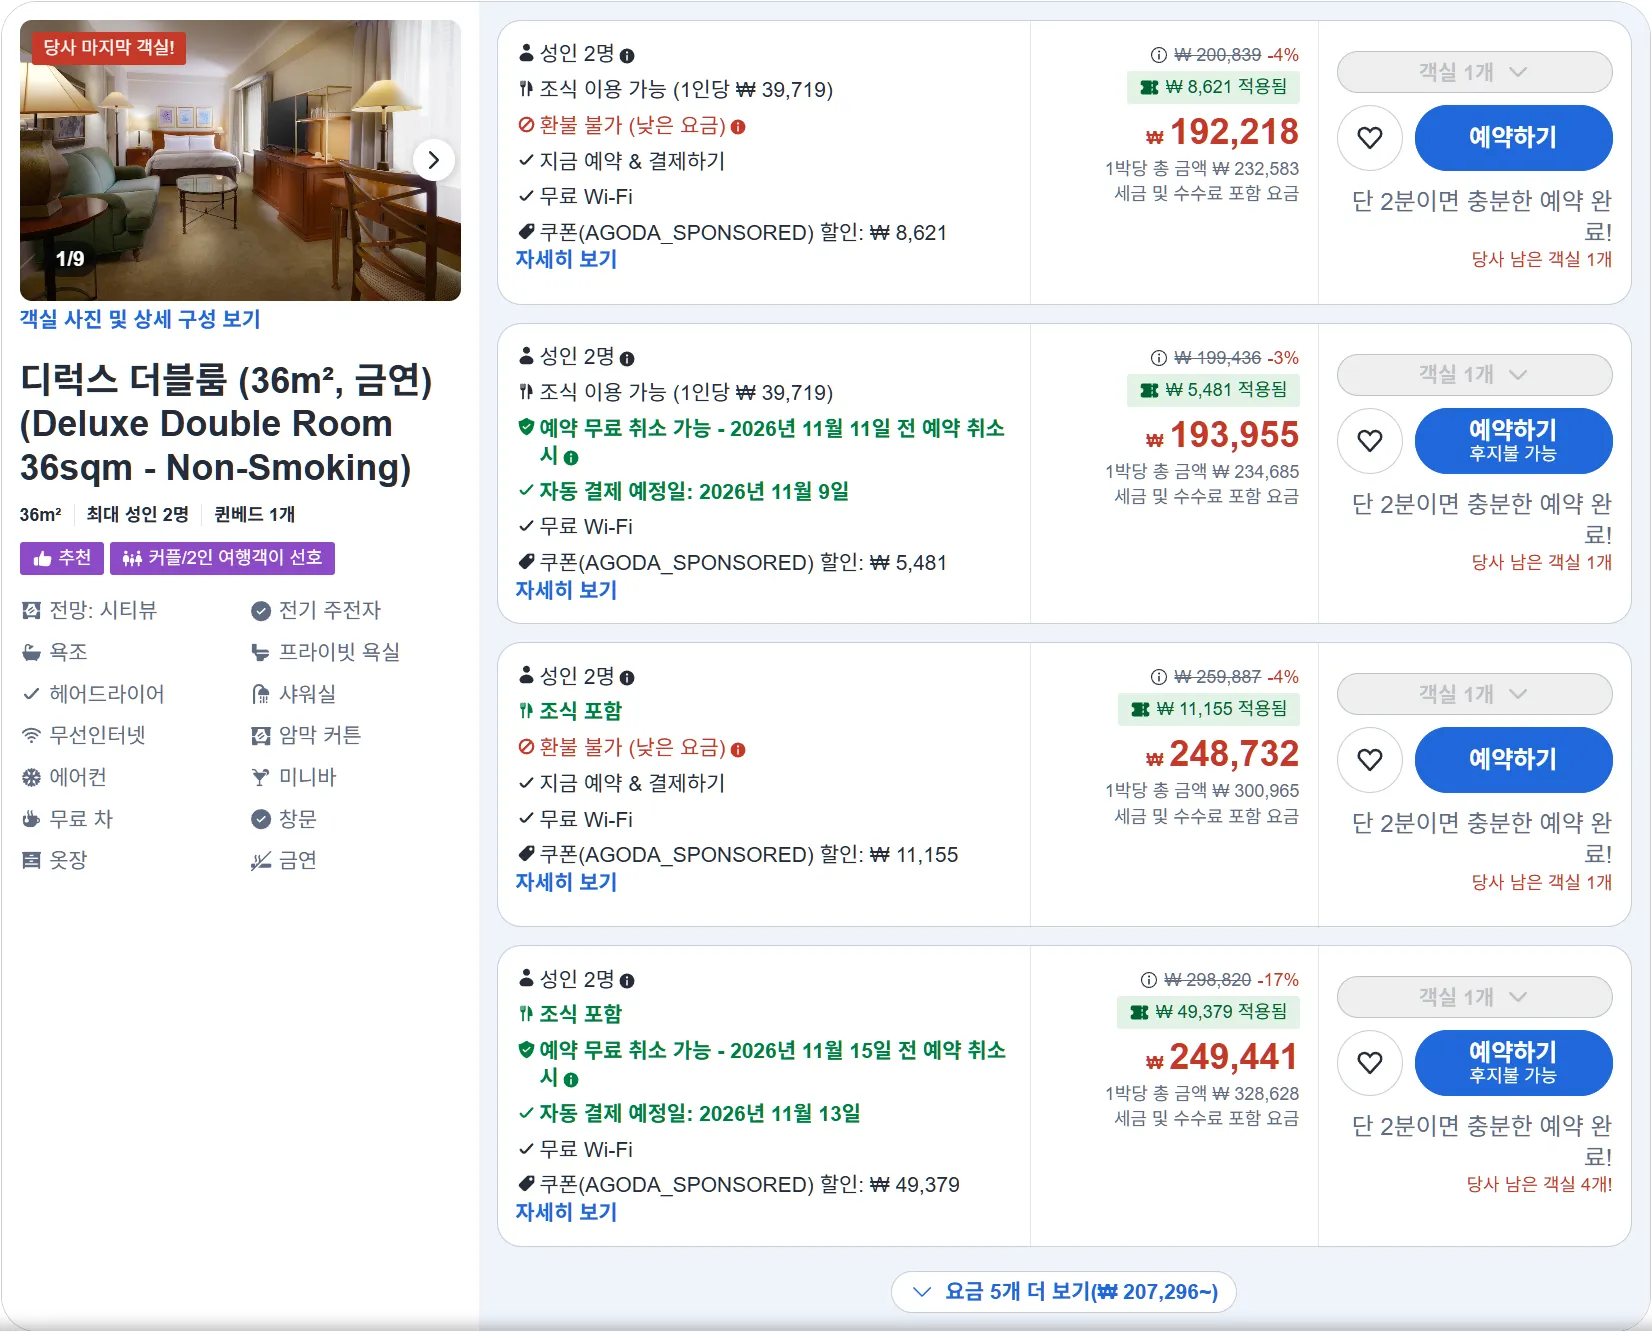
Task: Save the ₩192,218 rate with heart icon
Action: pyautogui.click(x=1370, y=138)
